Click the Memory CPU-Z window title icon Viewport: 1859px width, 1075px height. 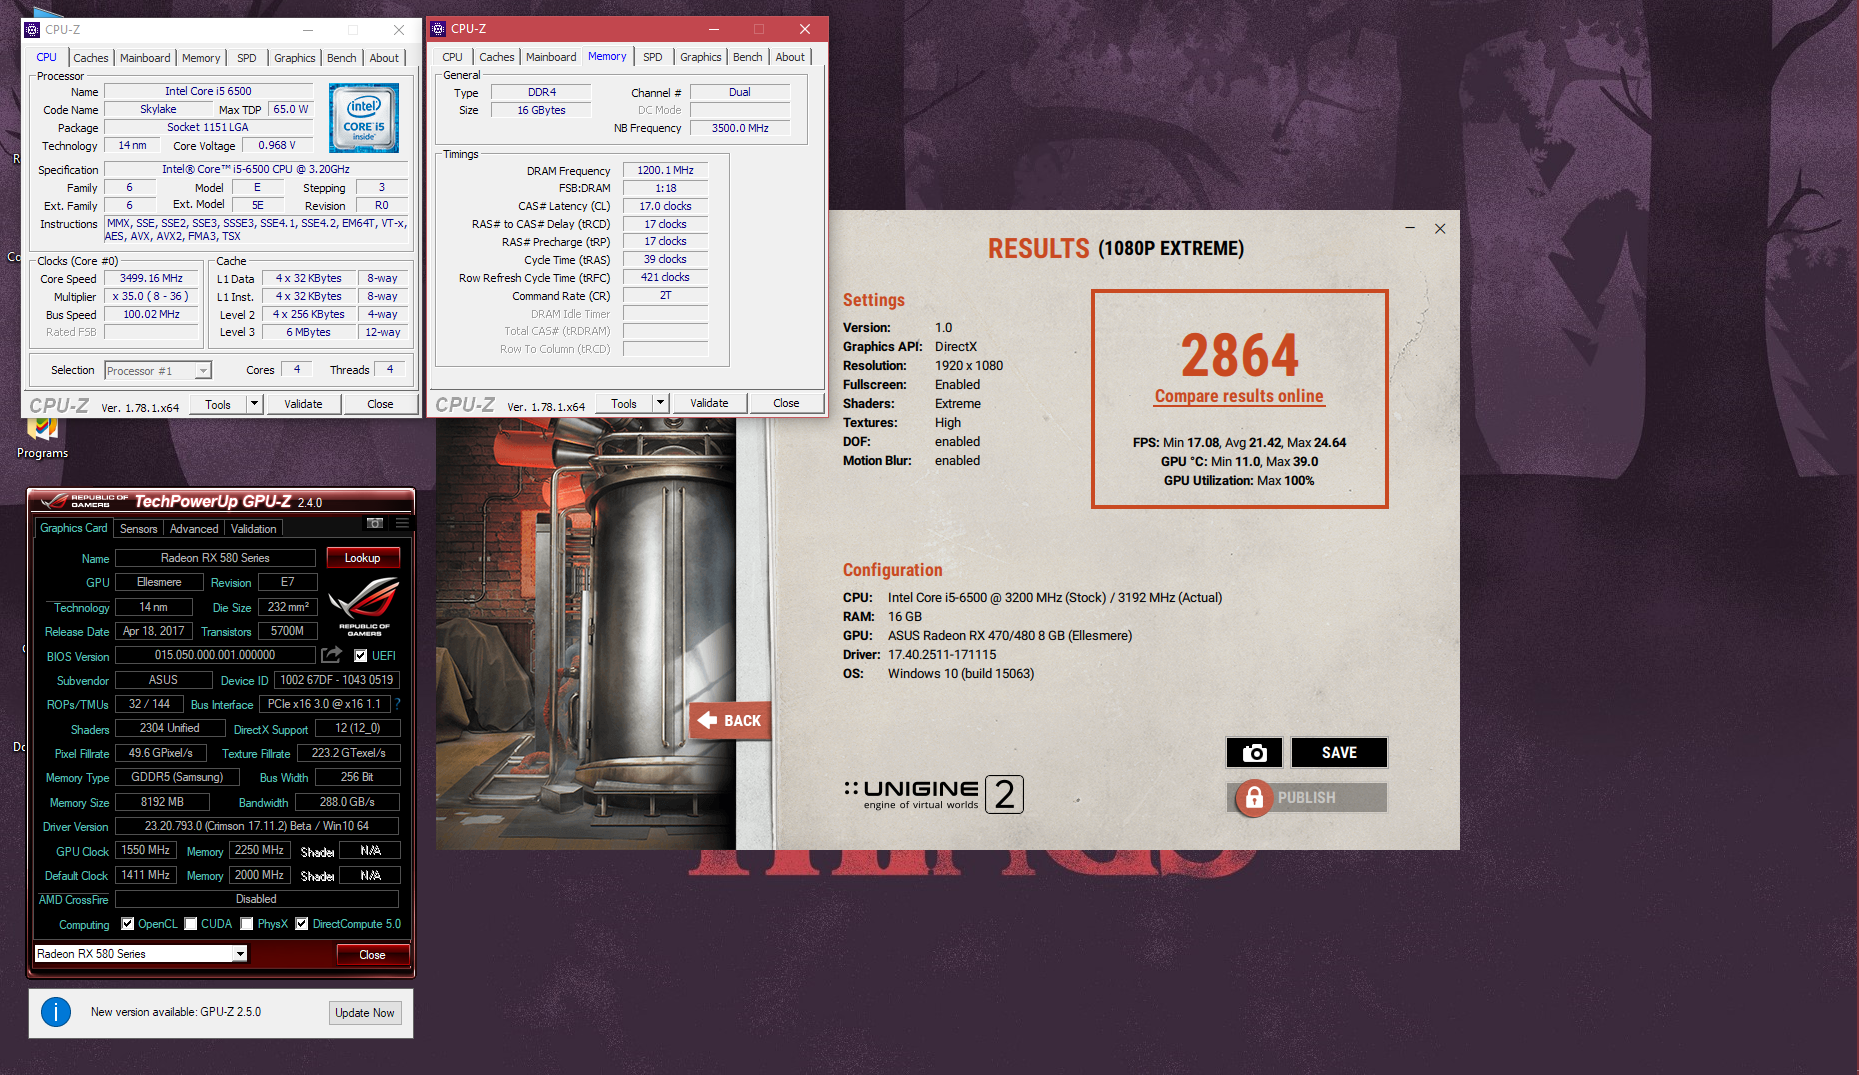(438, 29)
